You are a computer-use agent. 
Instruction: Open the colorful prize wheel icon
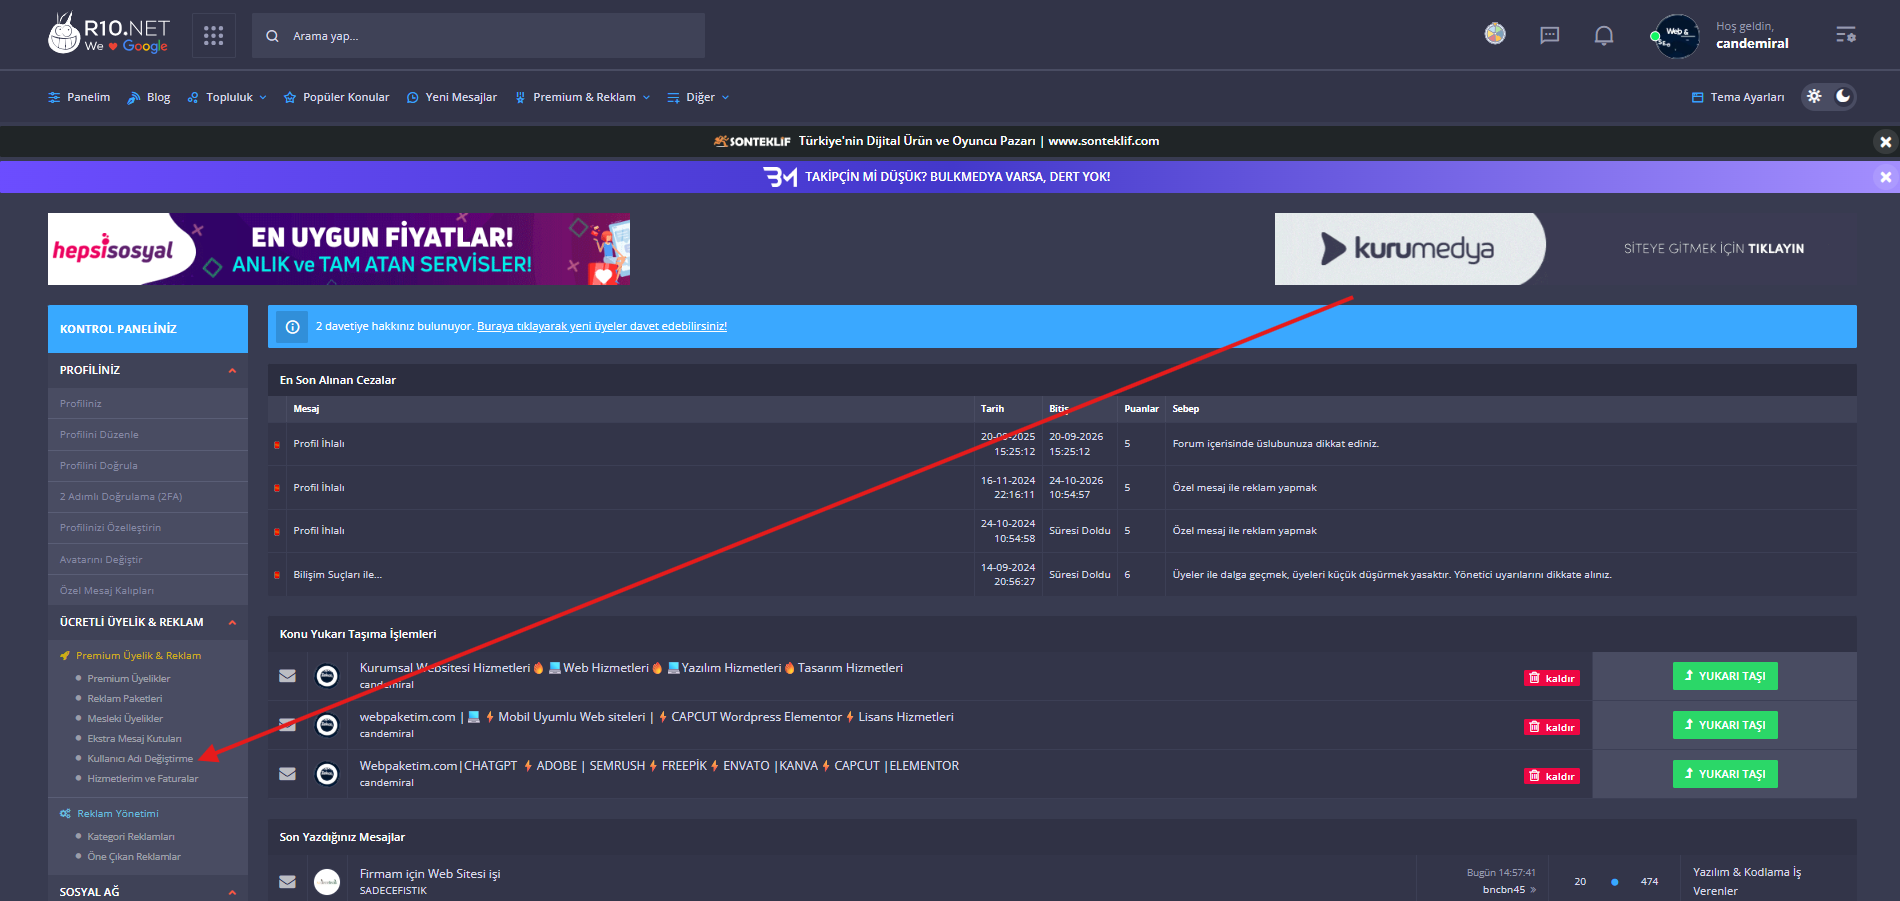(x=1495, y=34)
